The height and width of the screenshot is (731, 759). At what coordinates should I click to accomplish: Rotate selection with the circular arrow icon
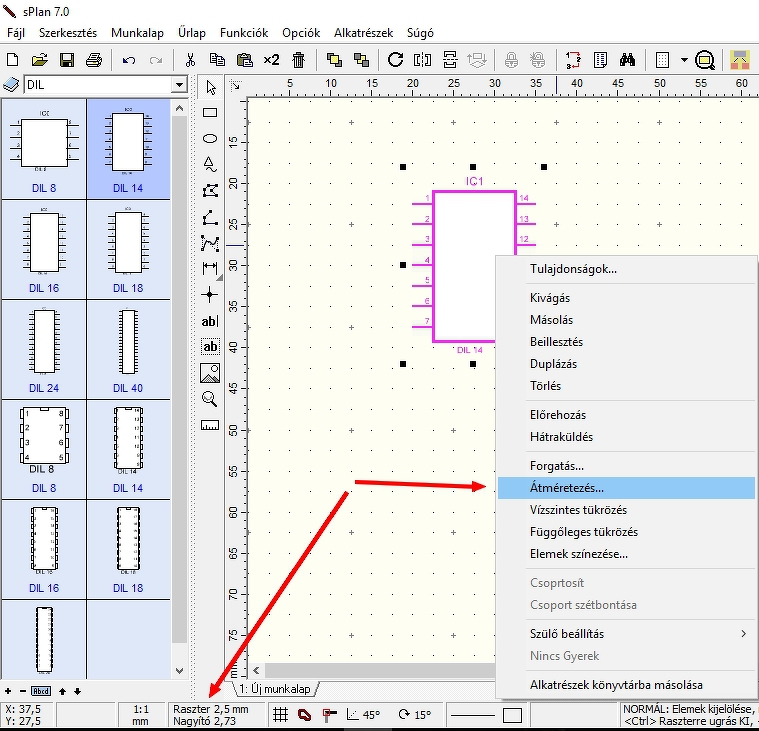(395, 60)
